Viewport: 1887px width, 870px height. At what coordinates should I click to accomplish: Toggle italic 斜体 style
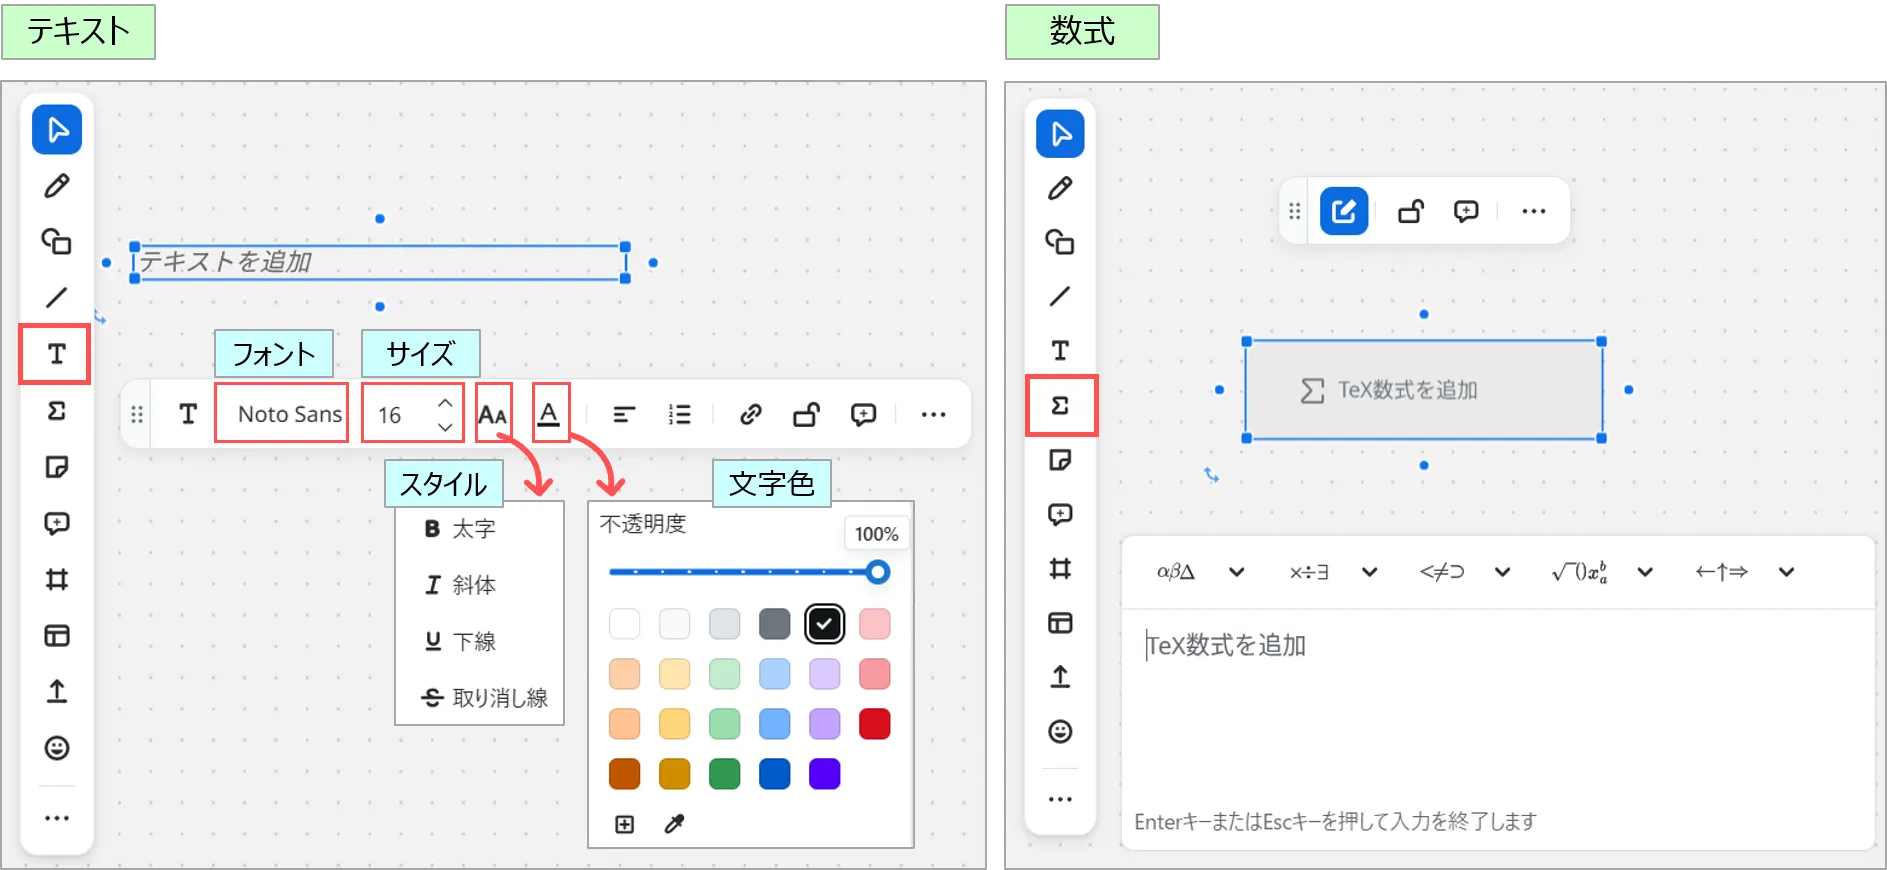click(461, 585)
